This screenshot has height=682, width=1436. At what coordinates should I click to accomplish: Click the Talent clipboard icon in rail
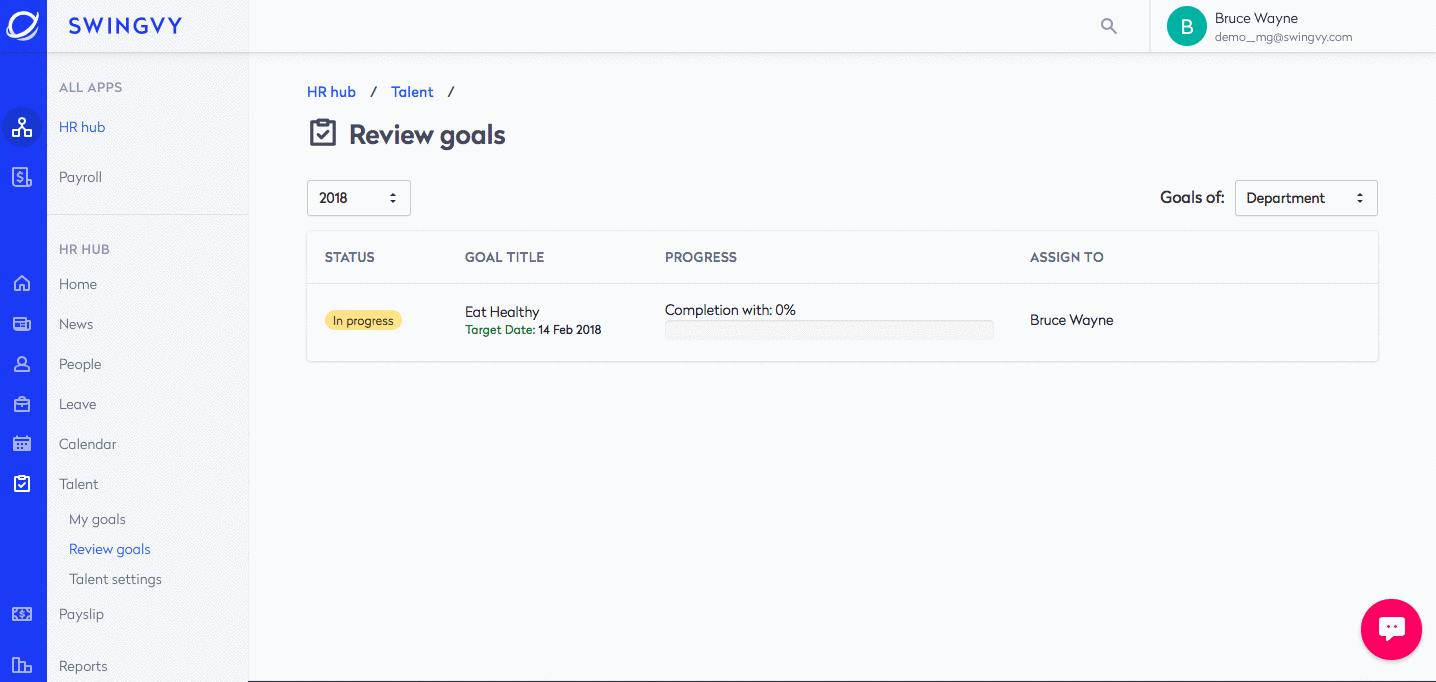(x=22, y=484)
